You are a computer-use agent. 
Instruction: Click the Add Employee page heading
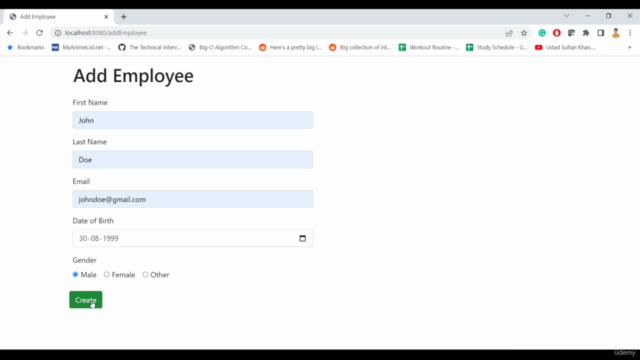pos(133,76)
